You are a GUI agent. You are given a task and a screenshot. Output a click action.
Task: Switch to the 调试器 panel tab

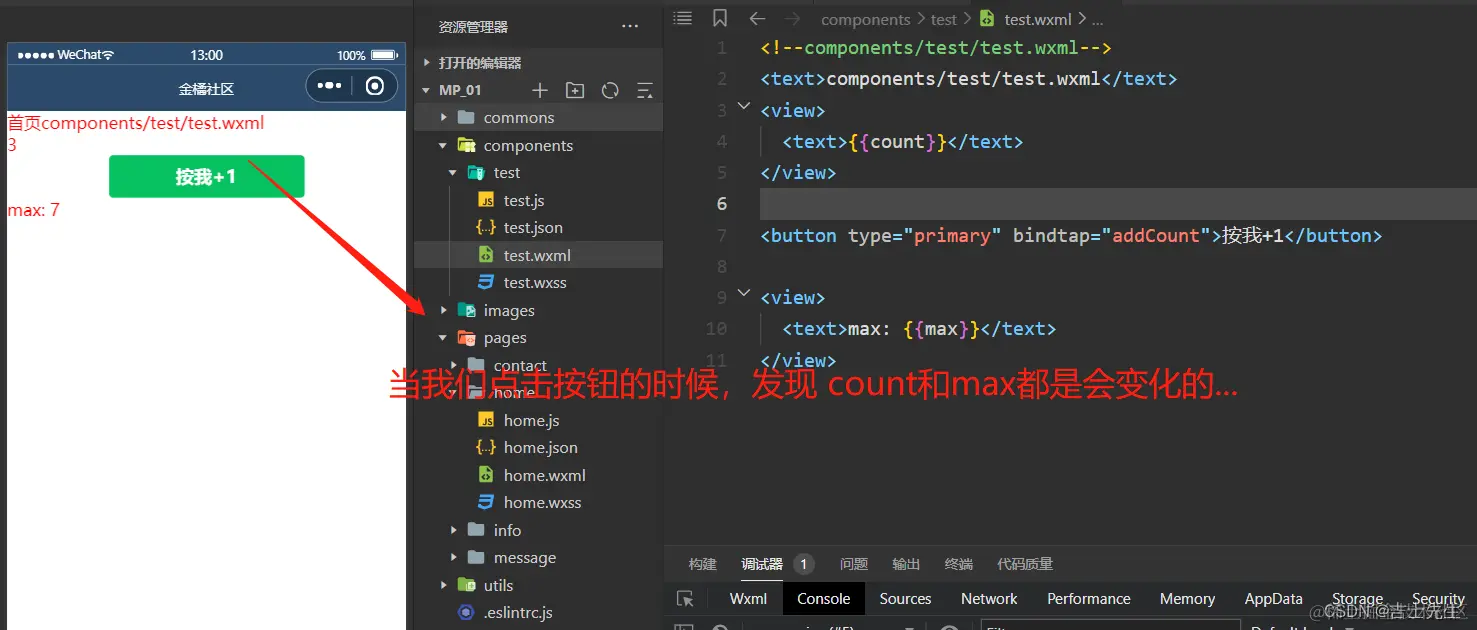pyautogui.click(x=762, y=564)
